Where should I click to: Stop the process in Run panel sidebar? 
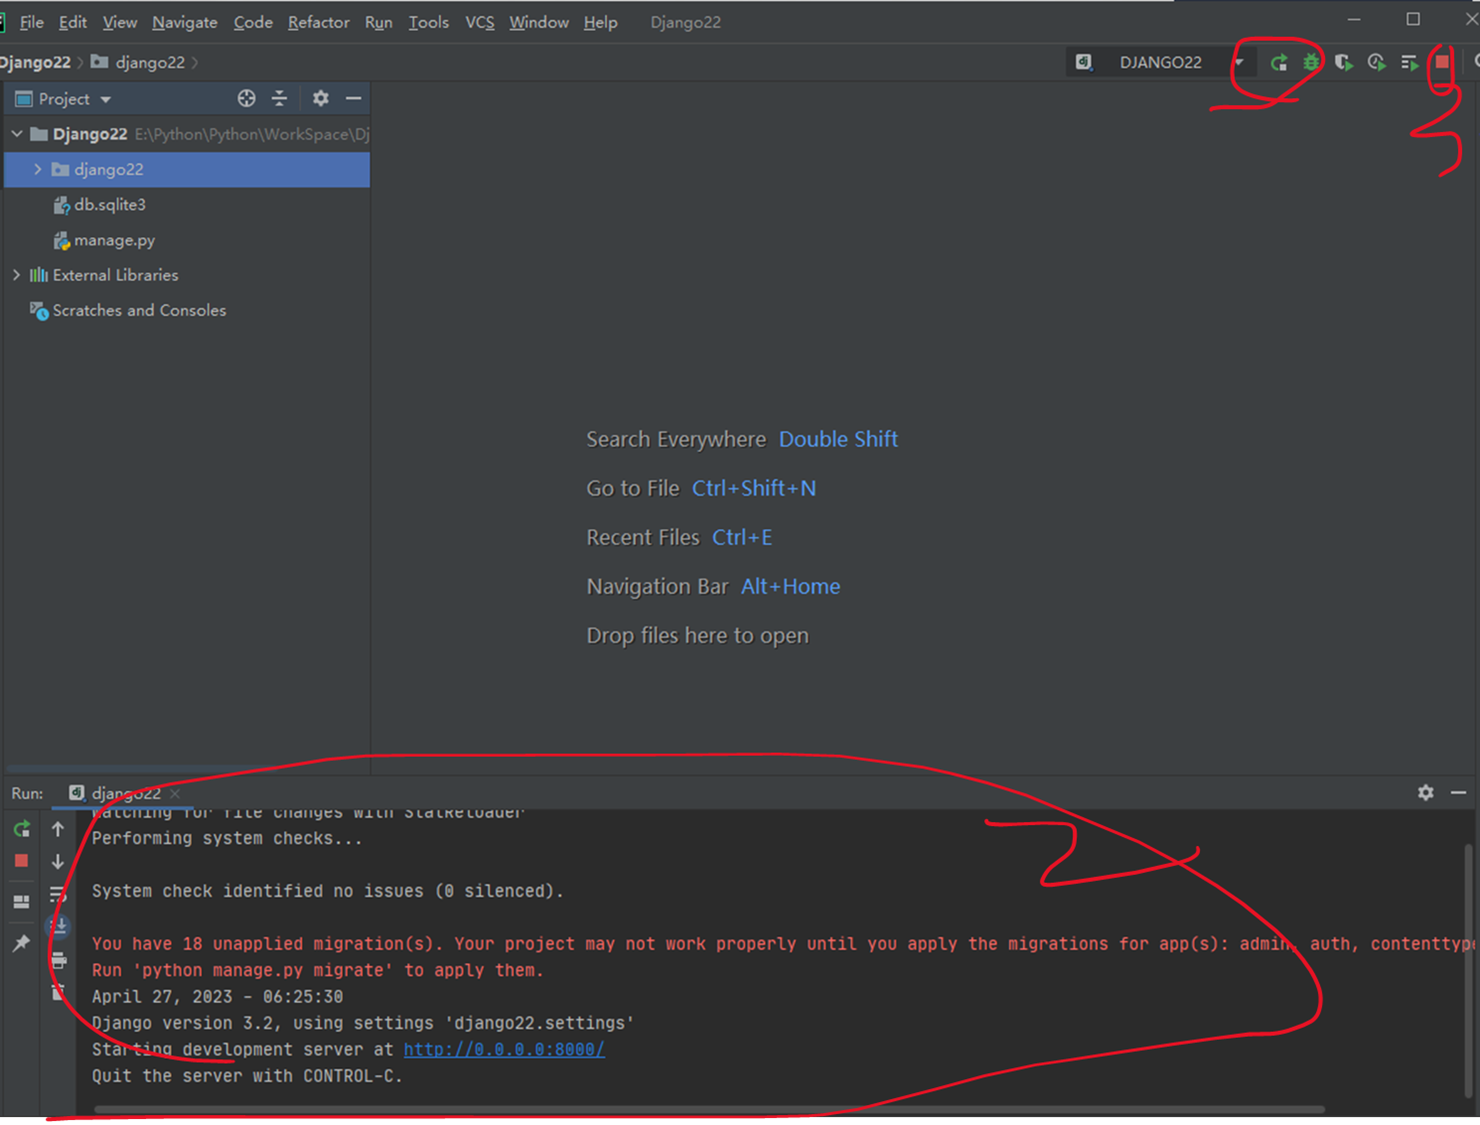[x=21, y=861]
